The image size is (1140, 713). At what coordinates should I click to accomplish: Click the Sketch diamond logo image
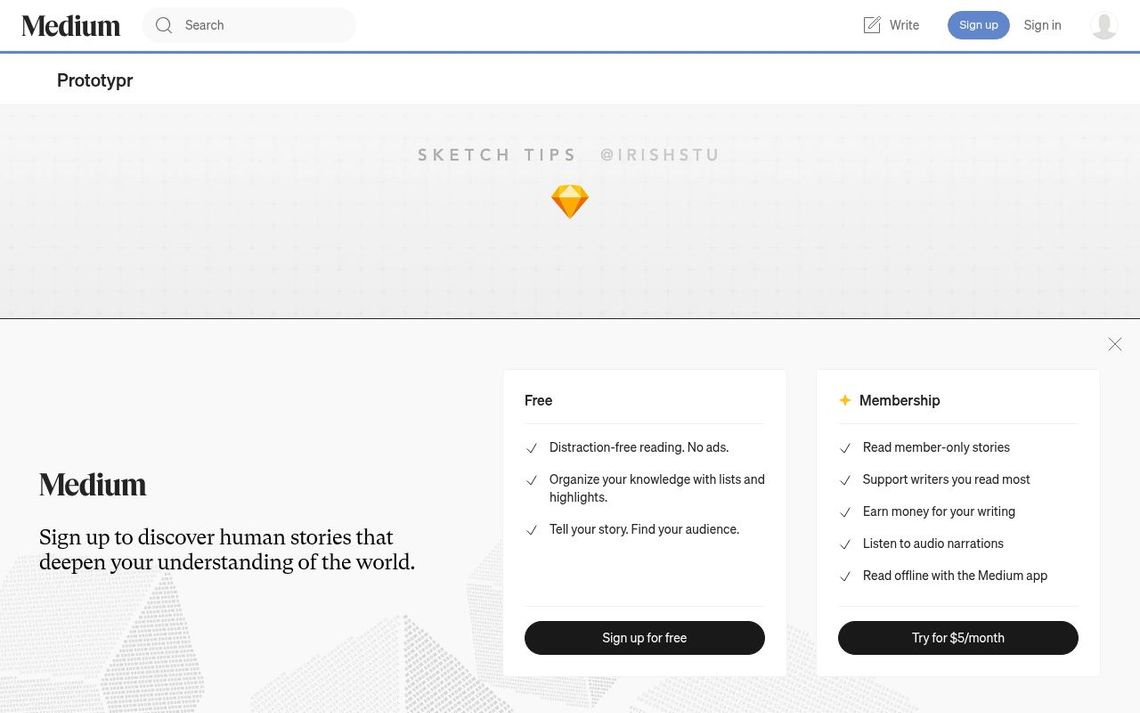pyautogui.click(x=569, y=201)
